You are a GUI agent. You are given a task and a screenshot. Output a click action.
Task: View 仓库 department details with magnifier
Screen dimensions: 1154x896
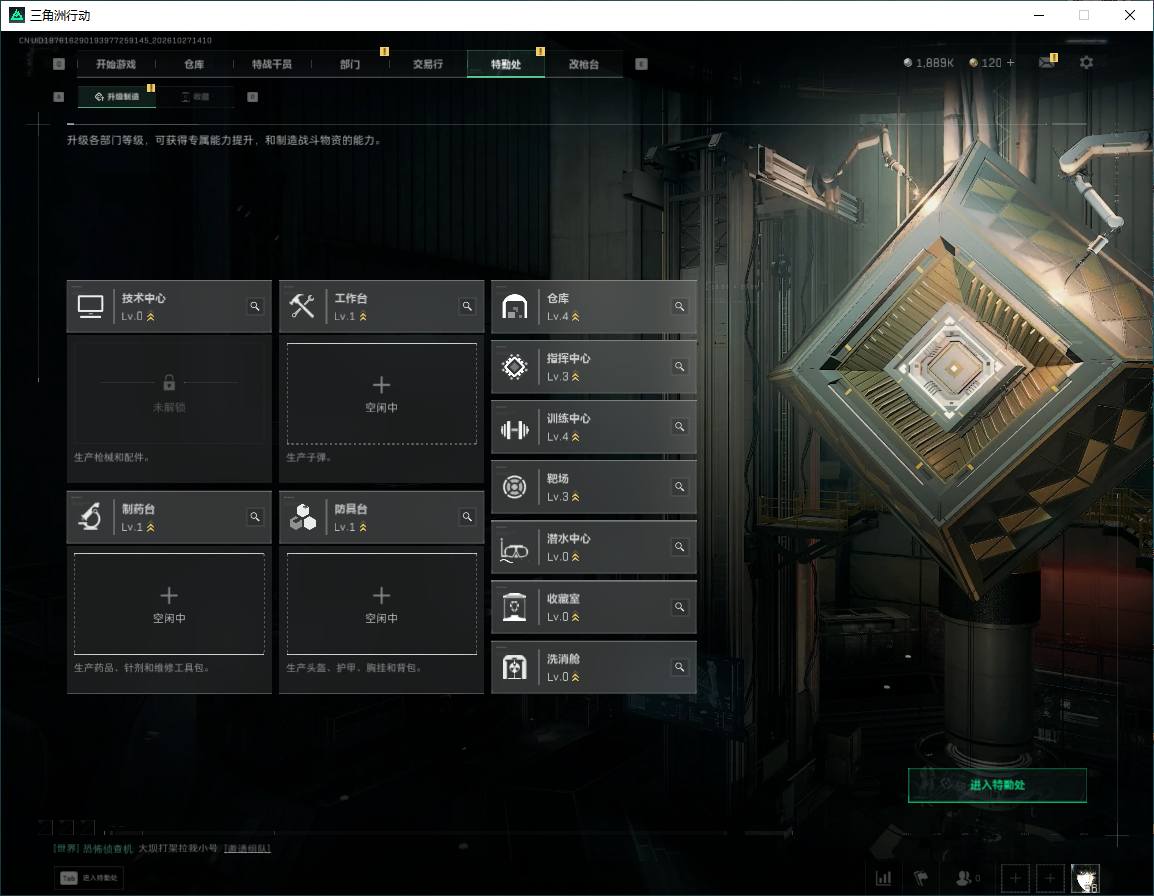coord(679,306)
